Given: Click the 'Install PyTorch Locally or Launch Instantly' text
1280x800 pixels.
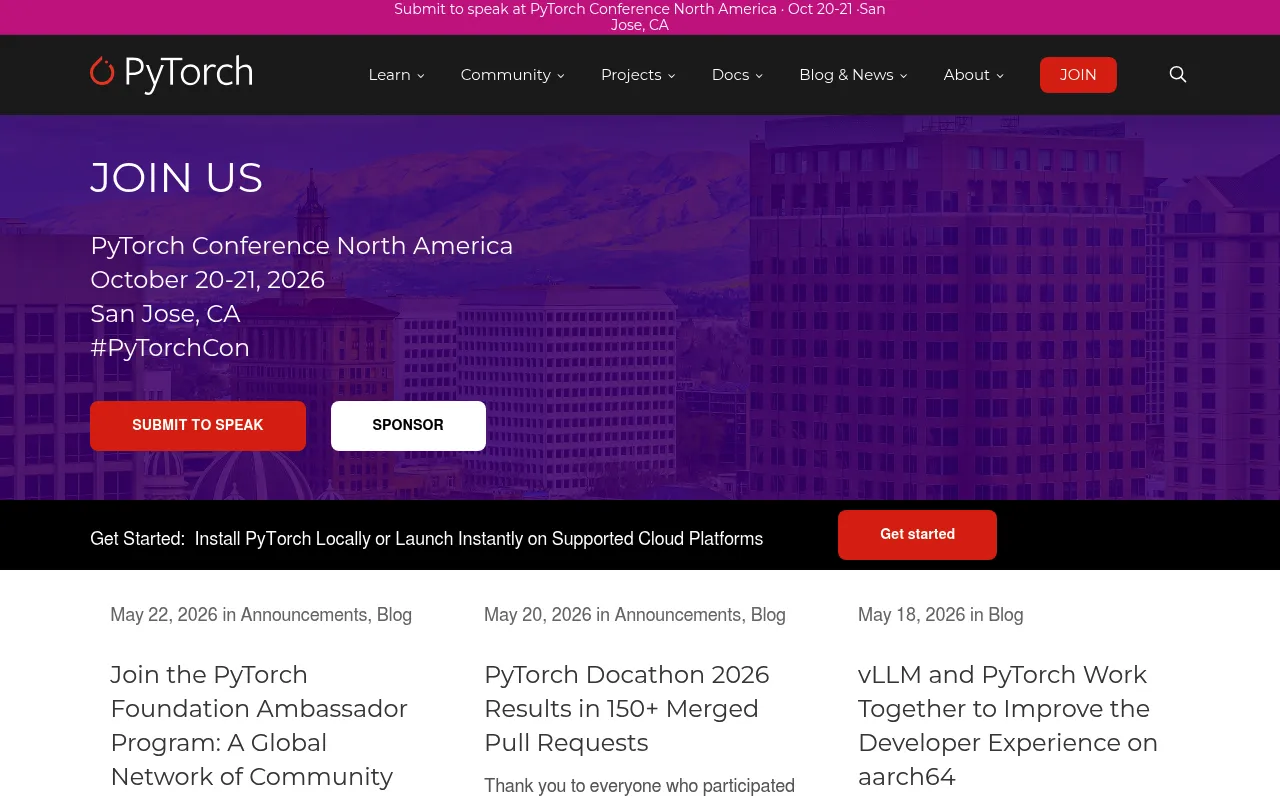Looking at the screenshot, I should [479, 539].
